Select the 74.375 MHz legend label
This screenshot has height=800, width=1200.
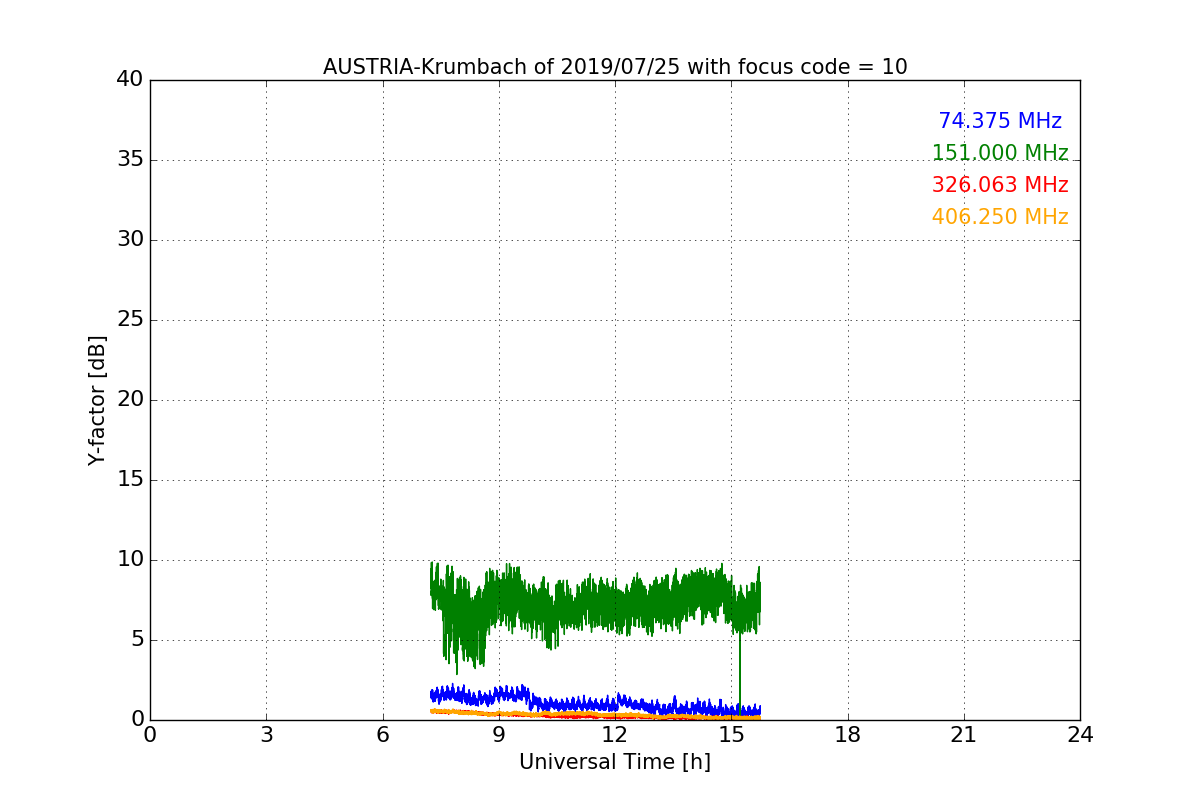1000,121
